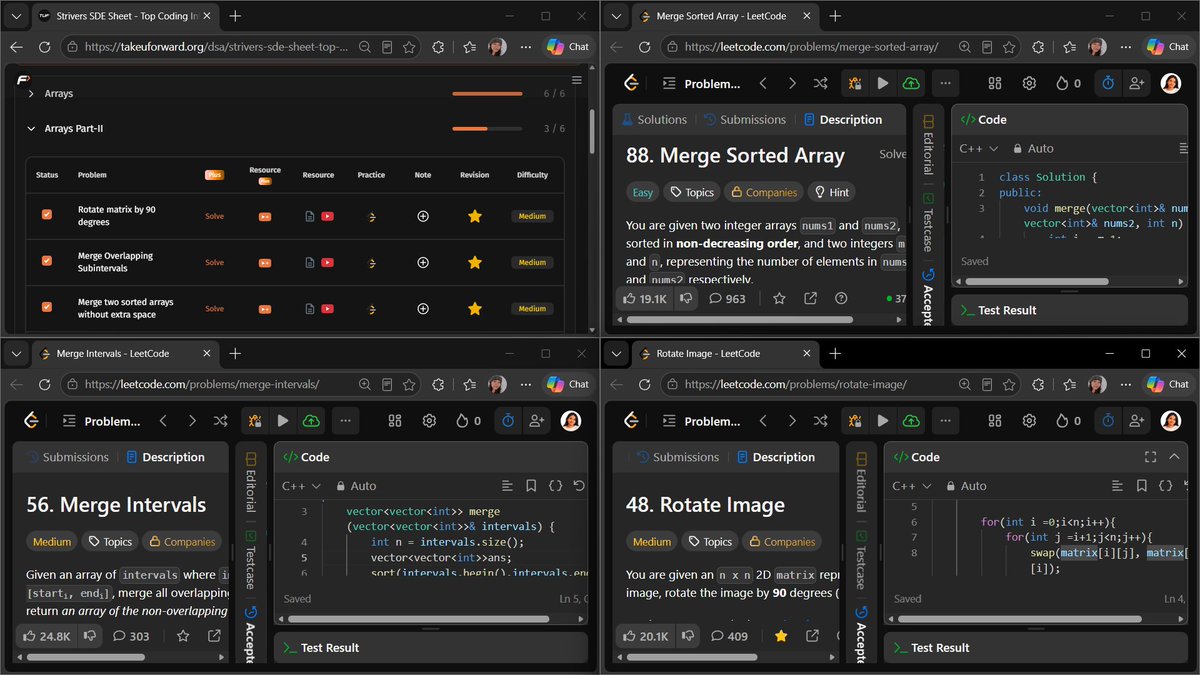Click the vertical scrollbar in the Strivers SDE Sheet page
The image size is (1200, 675).
click(x=591, y=132)
